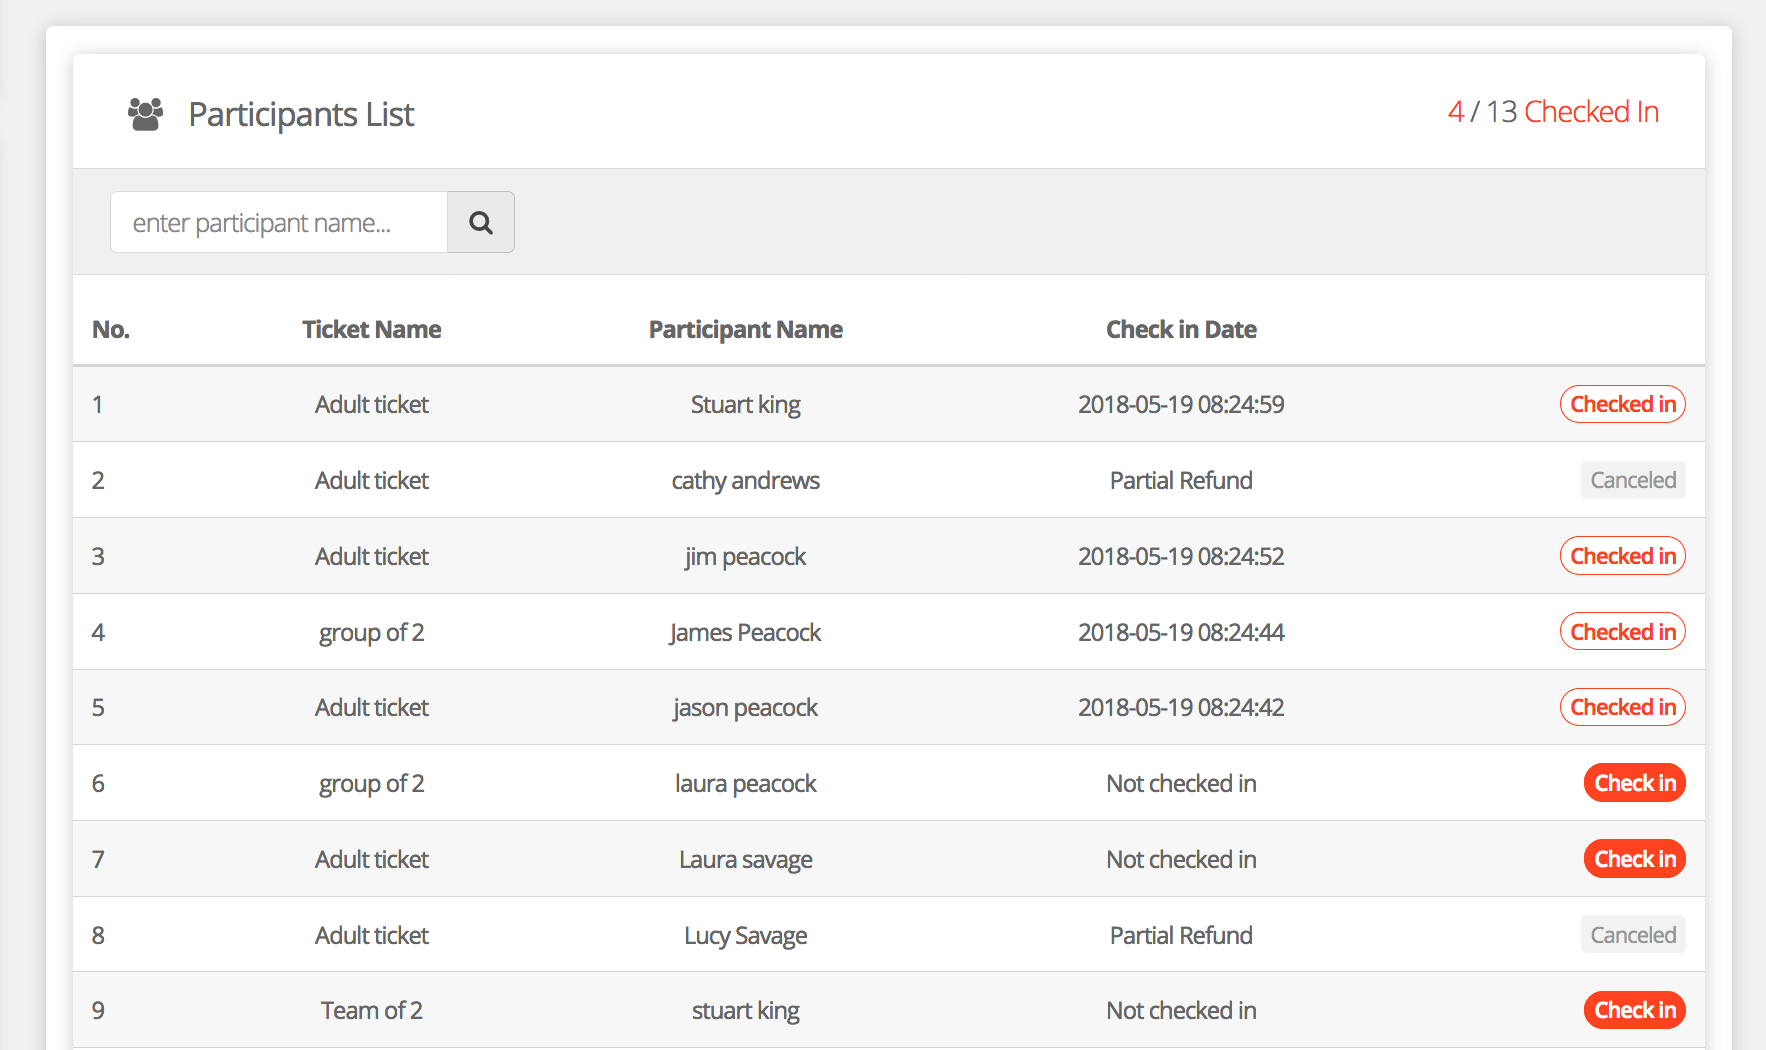Click the No. column header
Viewport: 1766px width, 1050px height.
(x=111, y=330)
